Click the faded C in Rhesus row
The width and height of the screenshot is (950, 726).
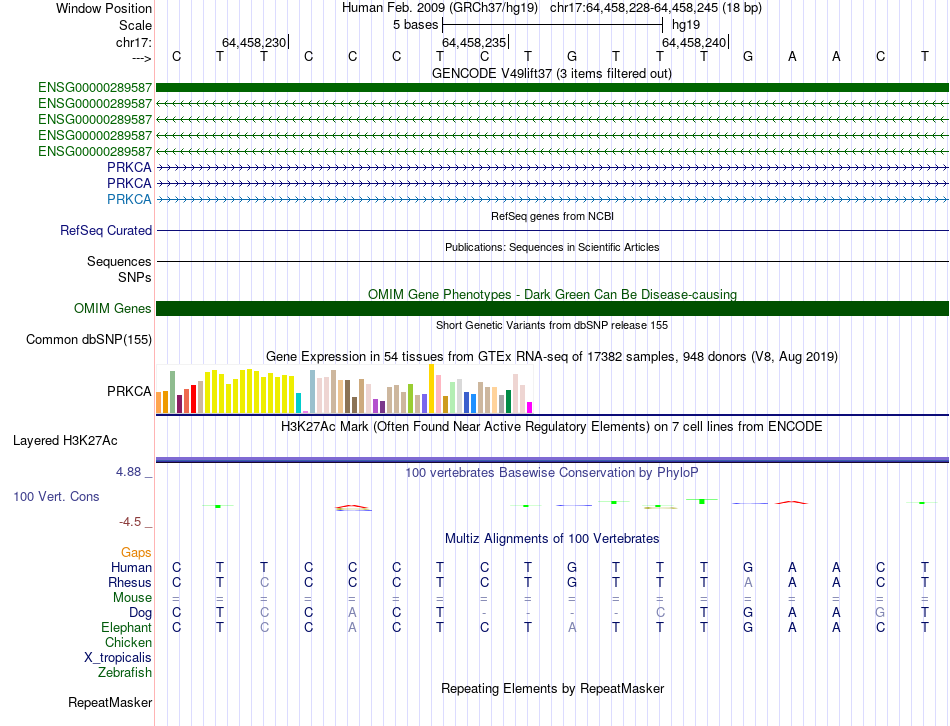click(x=264, y=582)
